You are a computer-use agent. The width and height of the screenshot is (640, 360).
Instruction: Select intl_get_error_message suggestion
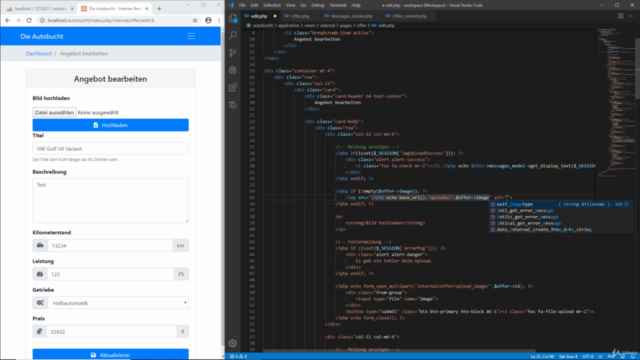tap(561, 211)
